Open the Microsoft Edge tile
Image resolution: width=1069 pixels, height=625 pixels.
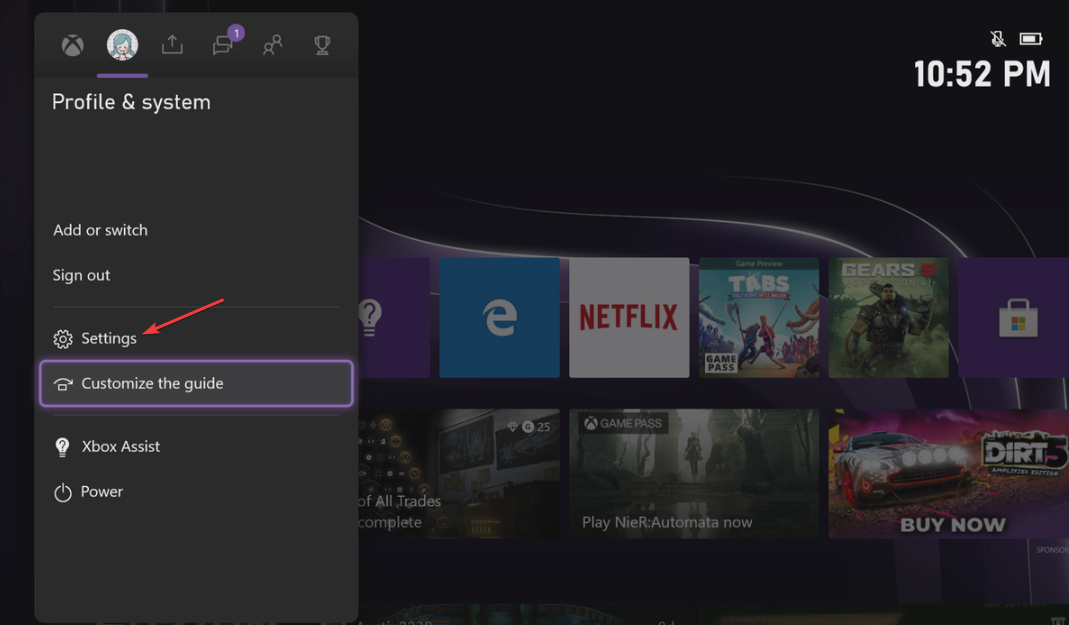pos(500,318)
